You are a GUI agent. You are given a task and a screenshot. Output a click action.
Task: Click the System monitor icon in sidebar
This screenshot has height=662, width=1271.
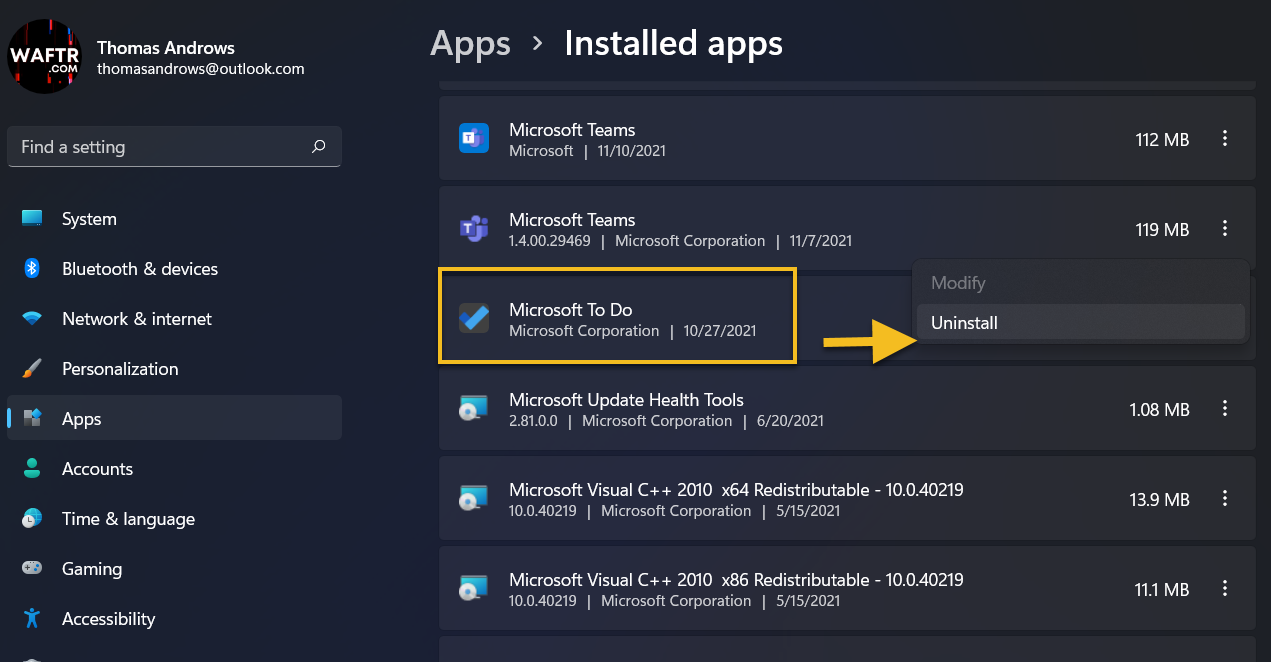pyautogui.click(x=32, y=219)
